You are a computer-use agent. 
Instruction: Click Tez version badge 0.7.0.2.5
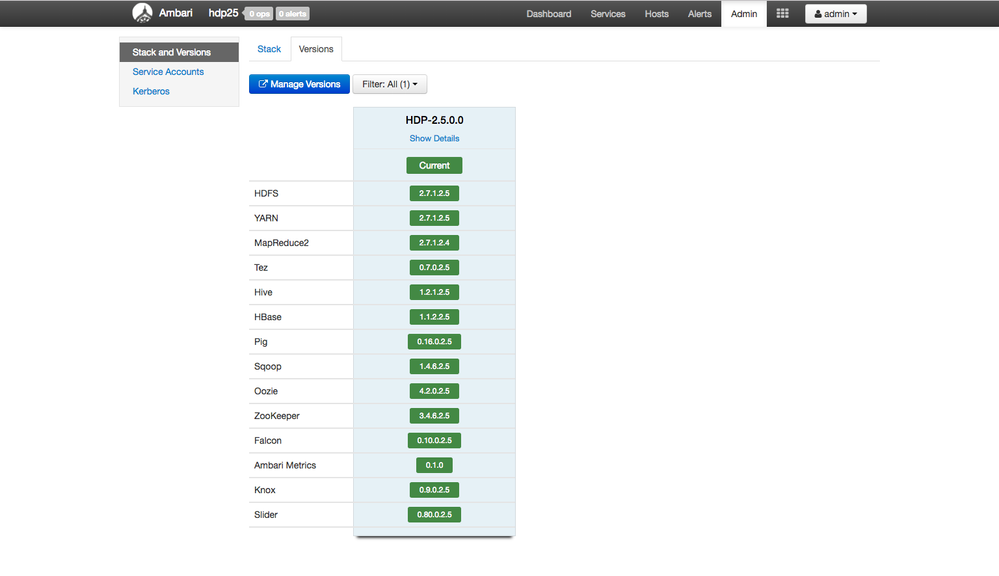pyautogui.click(x=435, y=268)
